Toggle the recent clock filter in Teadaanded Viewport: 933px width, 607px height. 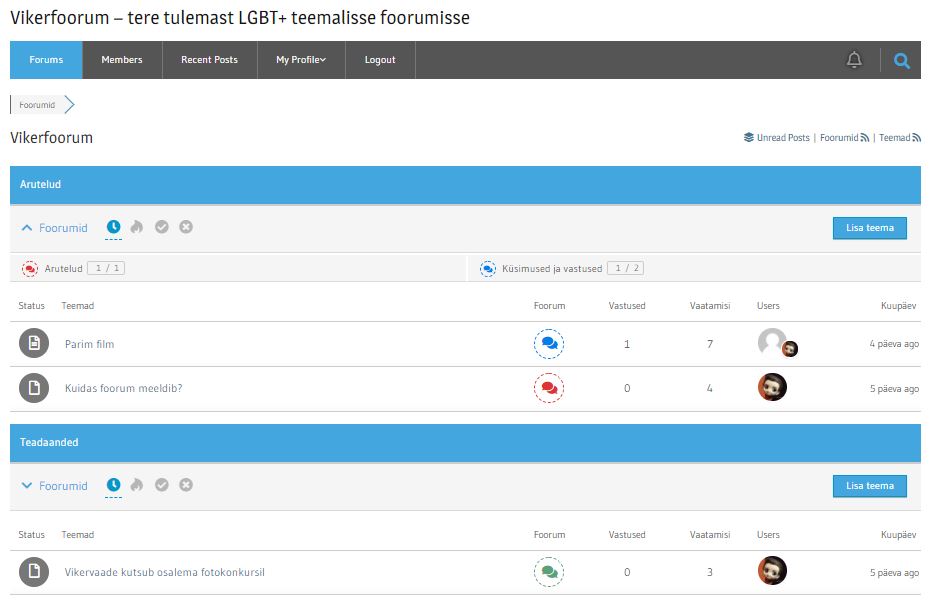(113, 485)
